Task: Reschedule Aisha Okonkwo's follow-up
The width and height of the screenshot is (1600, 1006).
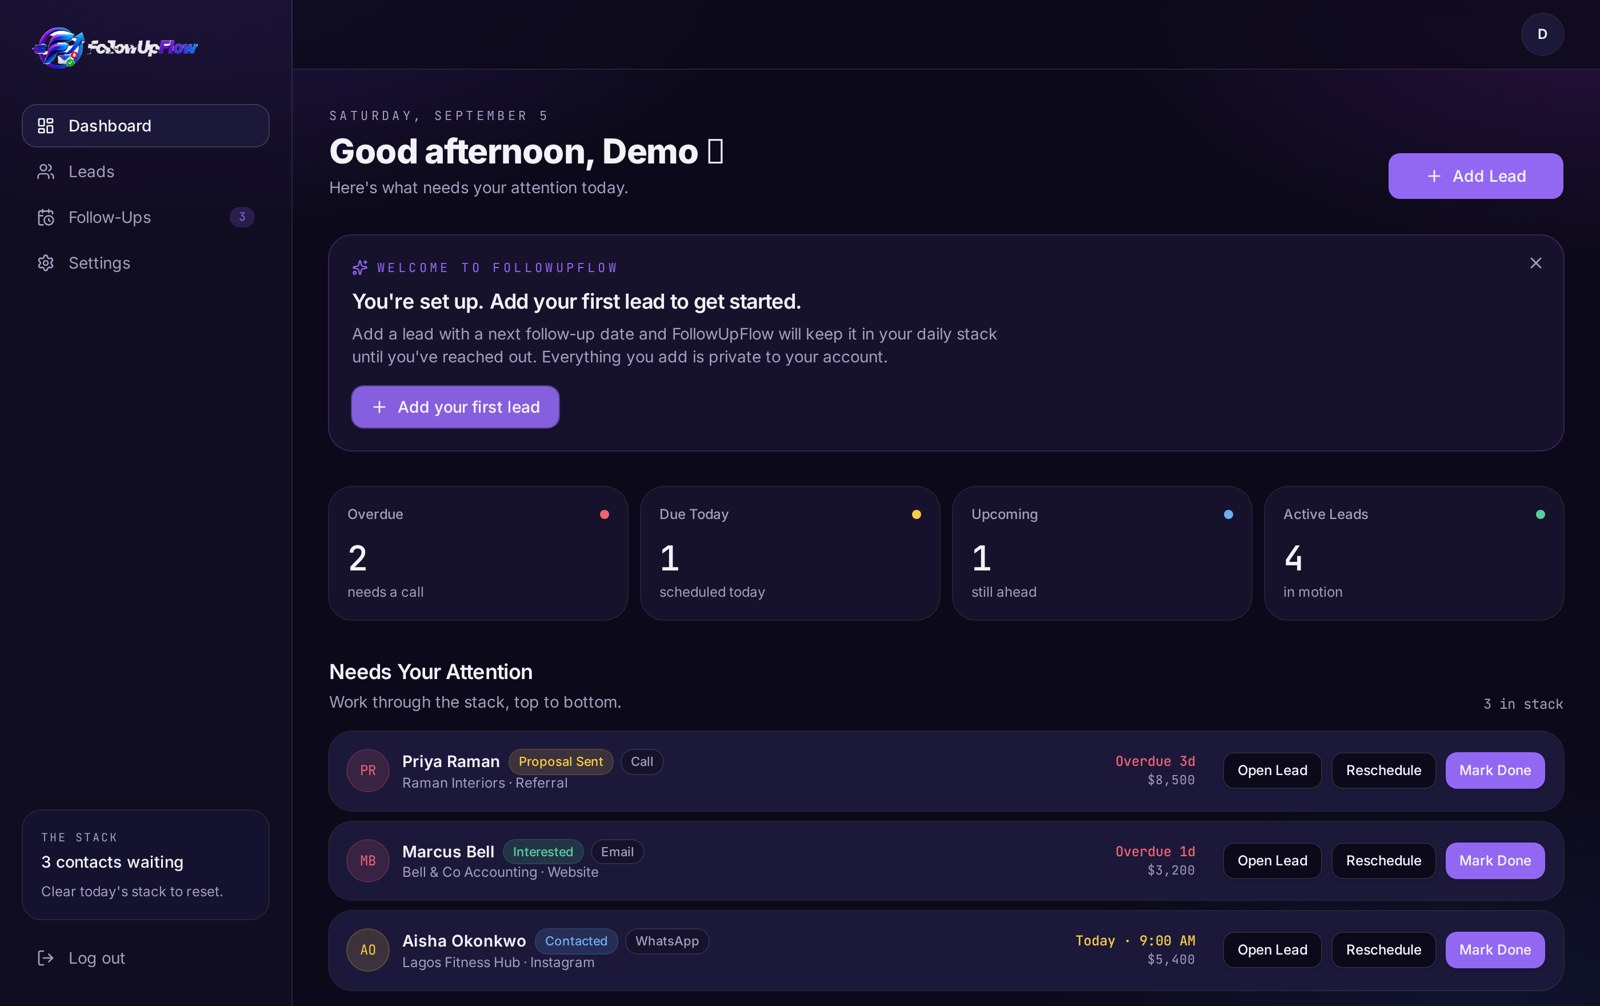Action: (x=1383, y=950)
